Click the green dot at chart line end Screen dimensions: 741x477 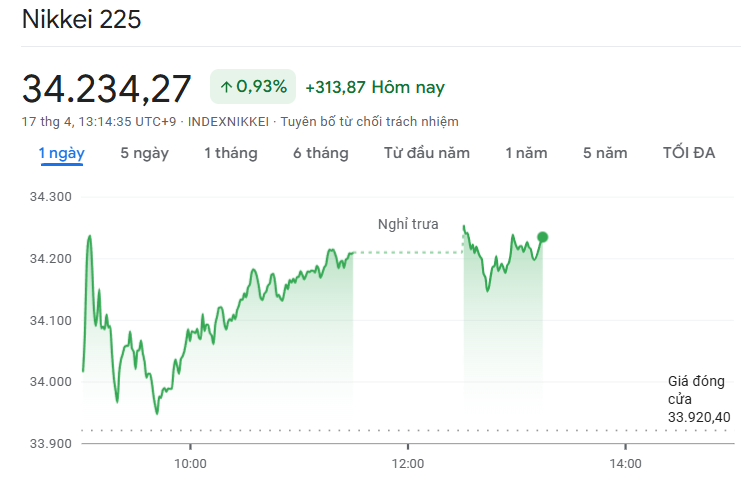click(543, 237)
